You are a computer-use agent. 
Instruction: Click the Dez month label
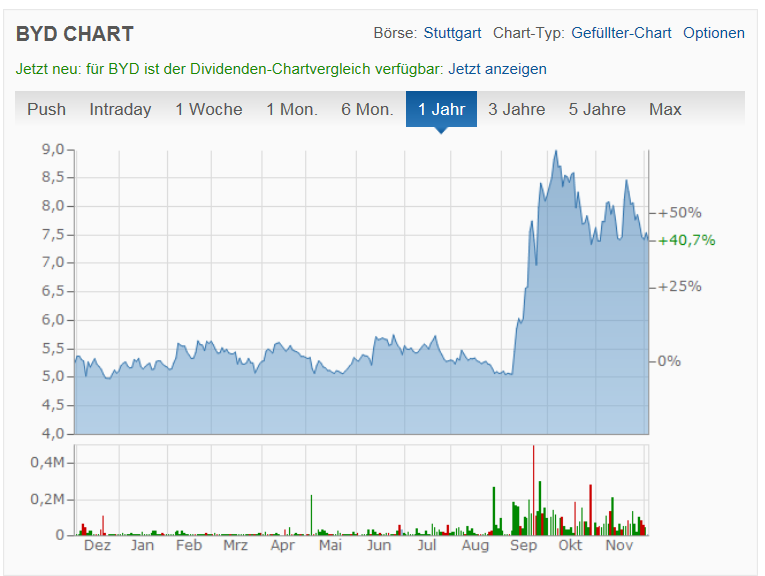point(97,545)
